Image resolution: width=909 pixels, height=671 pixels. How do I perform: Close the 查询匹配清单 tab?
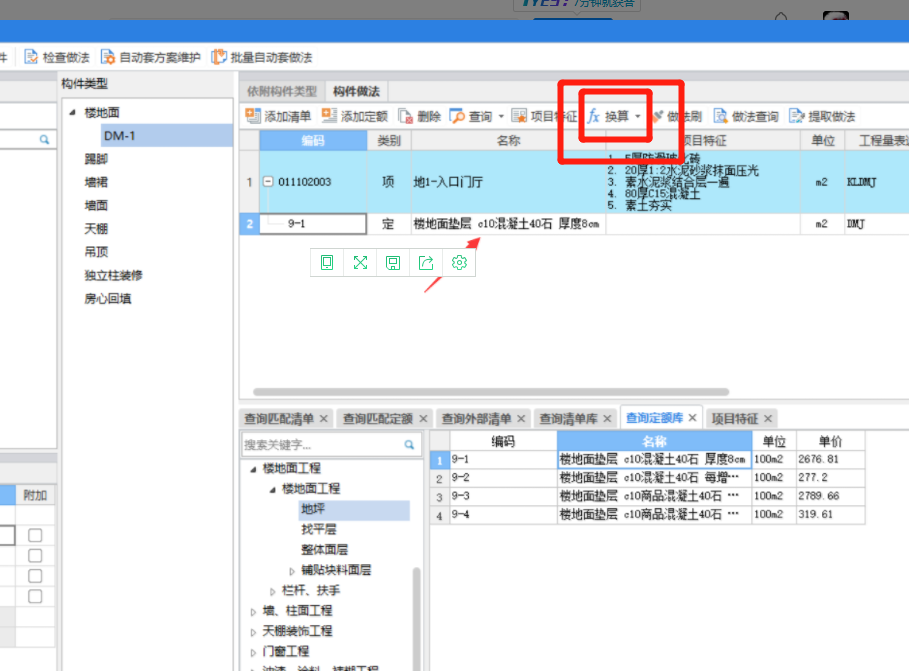point(323,418)
